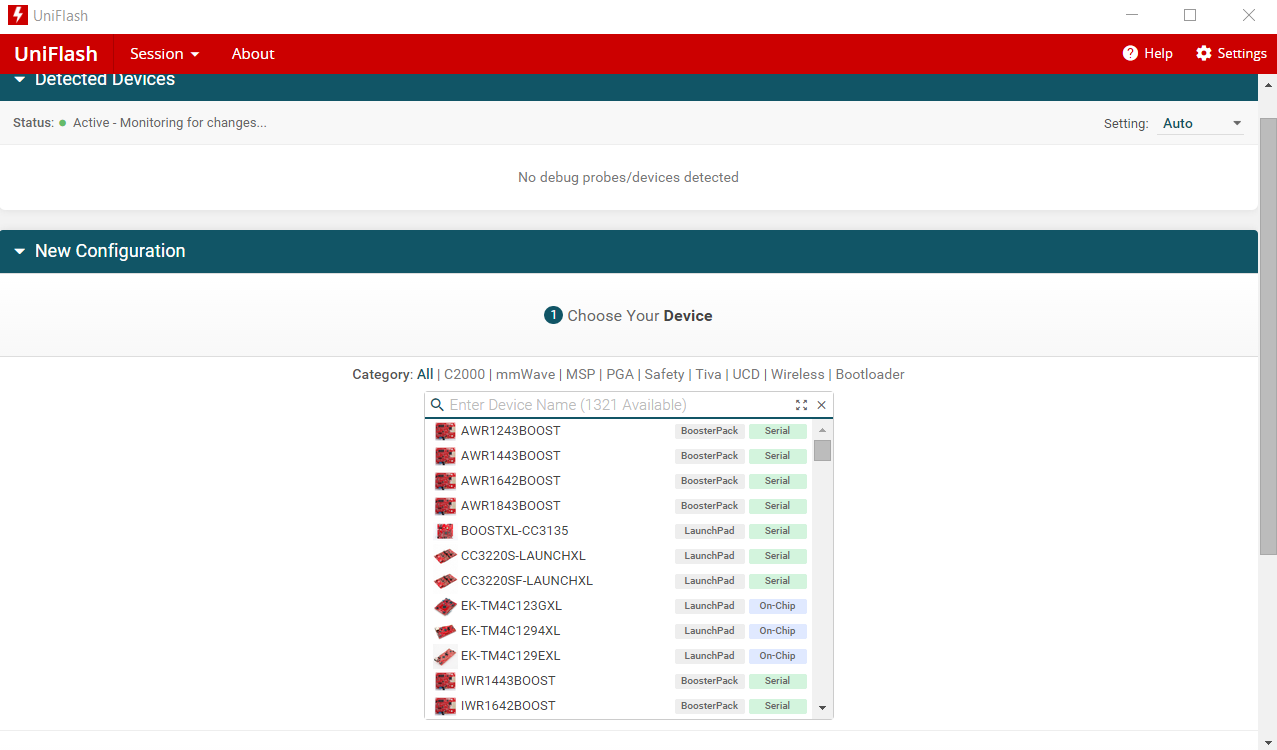
Task: Collapse the New Configuration section
Action: 19,251
